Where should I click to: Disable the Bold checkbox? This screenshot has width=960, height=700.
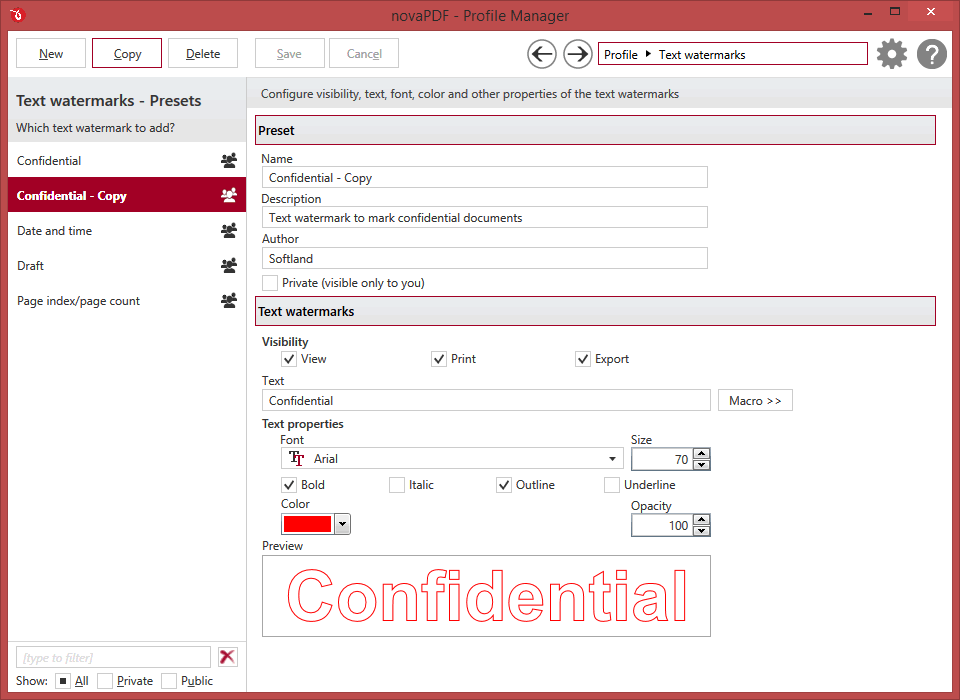click(289, 485)
